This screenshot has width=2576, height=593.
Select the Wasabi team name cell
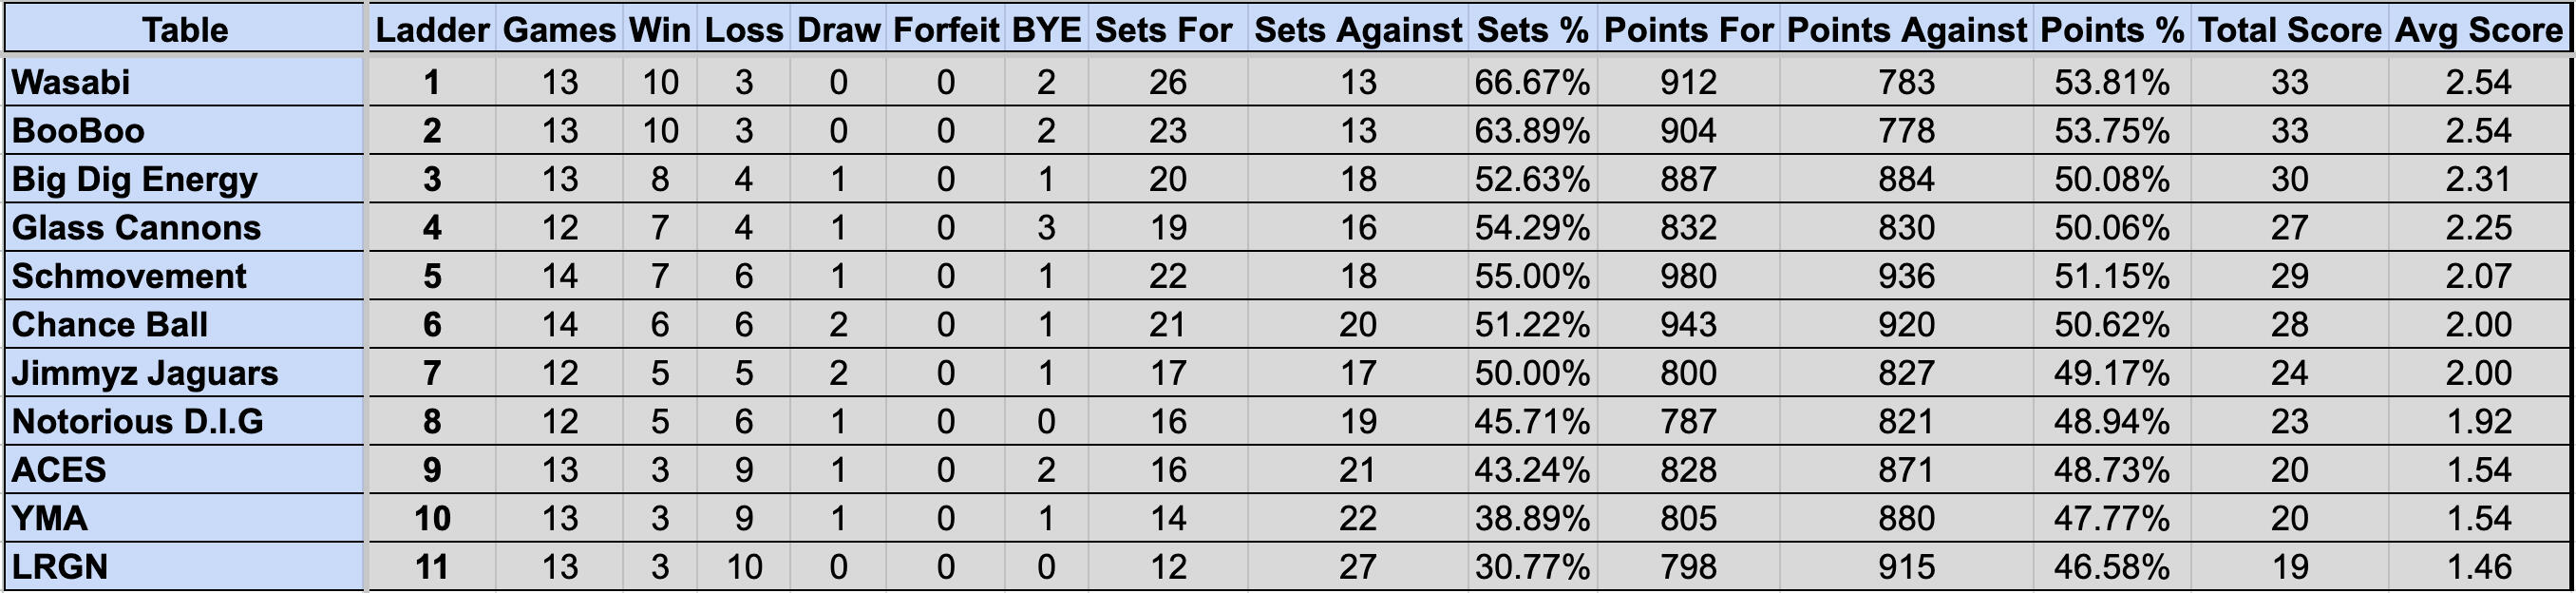coord(185,81)
